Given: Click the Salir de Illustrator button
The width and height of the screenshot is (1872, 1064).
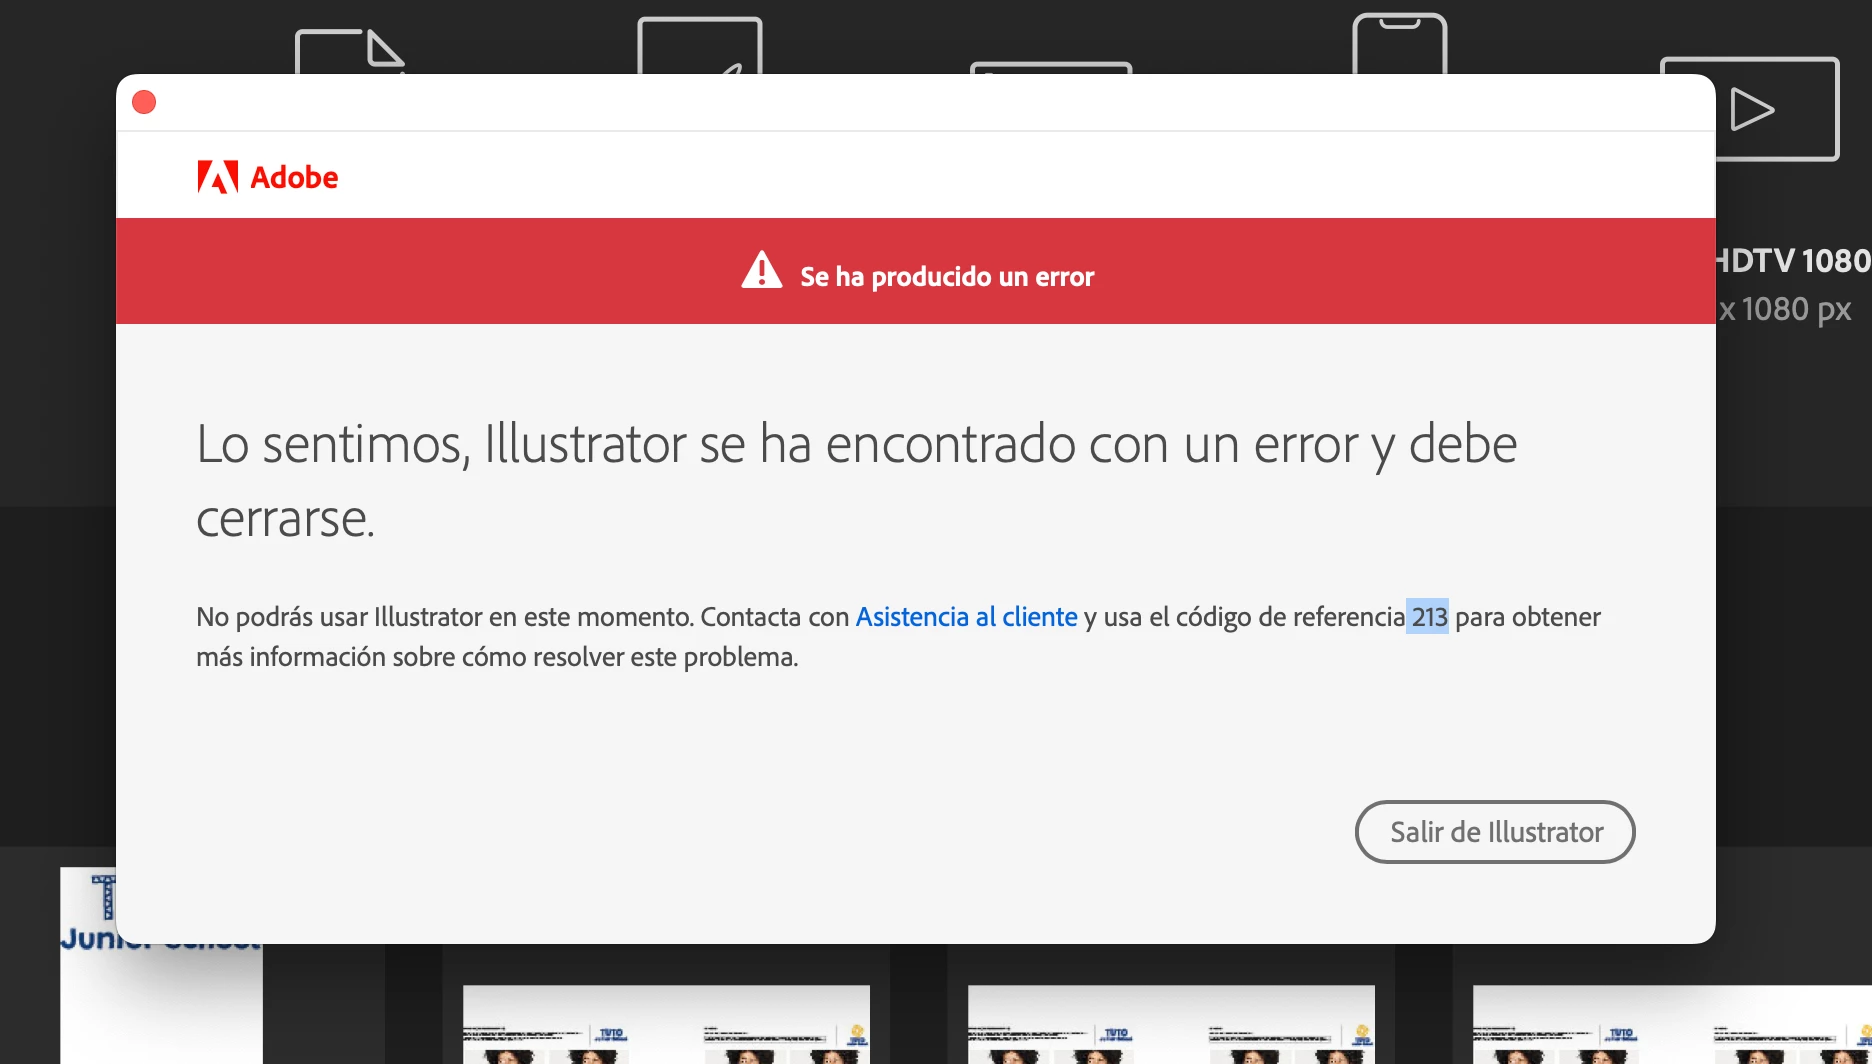Looking at the screenshot, I should click(1495, 832).
